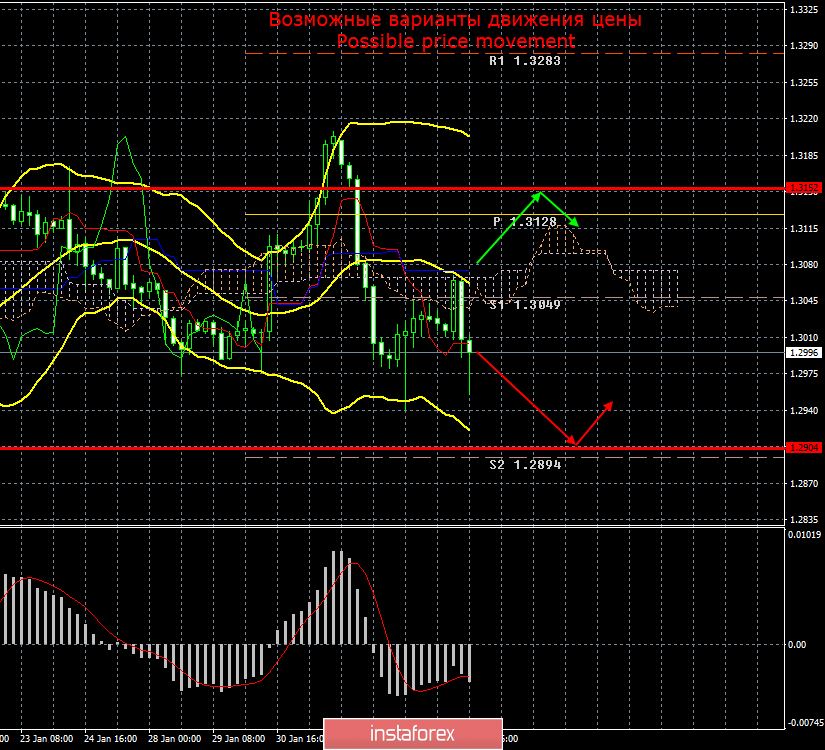Click the 28 Jan 00:00 time axis label

tap(174, 740)
